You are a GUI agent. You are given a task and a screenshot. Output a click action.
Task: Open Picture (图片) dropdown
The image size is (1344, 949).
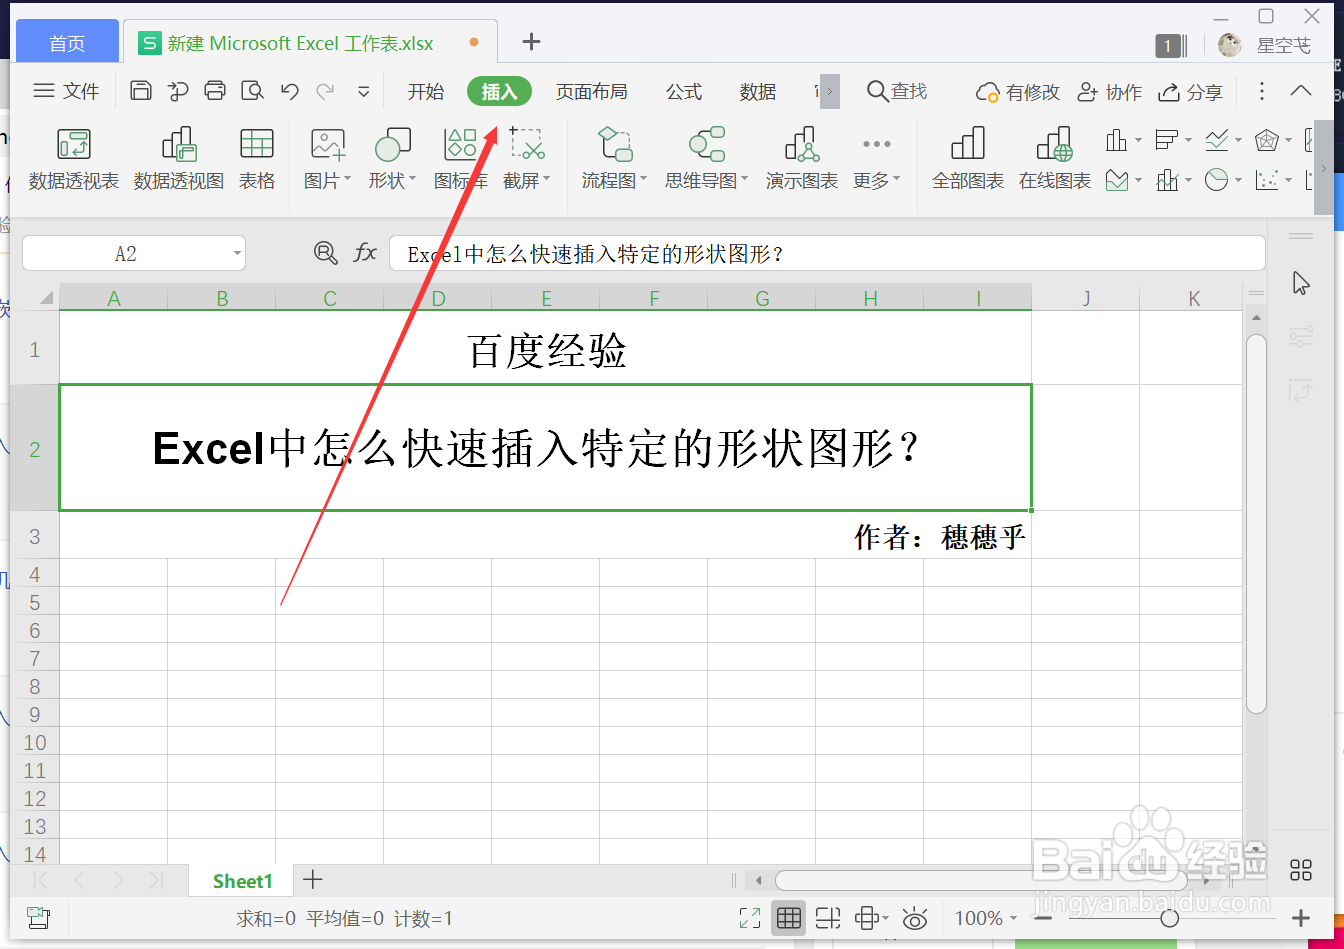[327, 158]
